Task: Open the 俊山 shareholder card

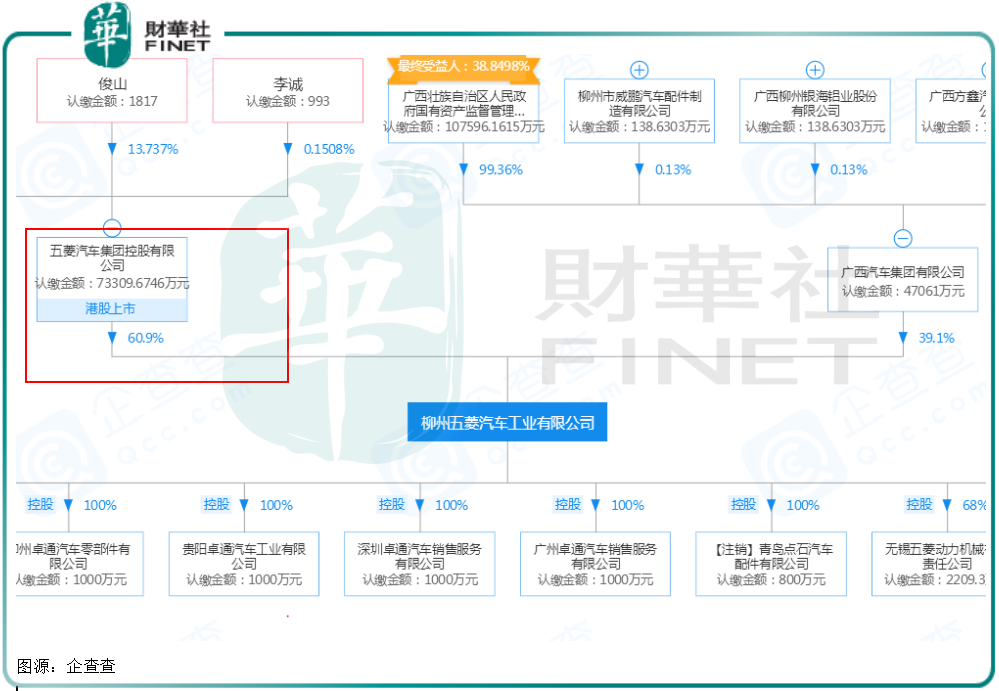Action: [112, 90]
